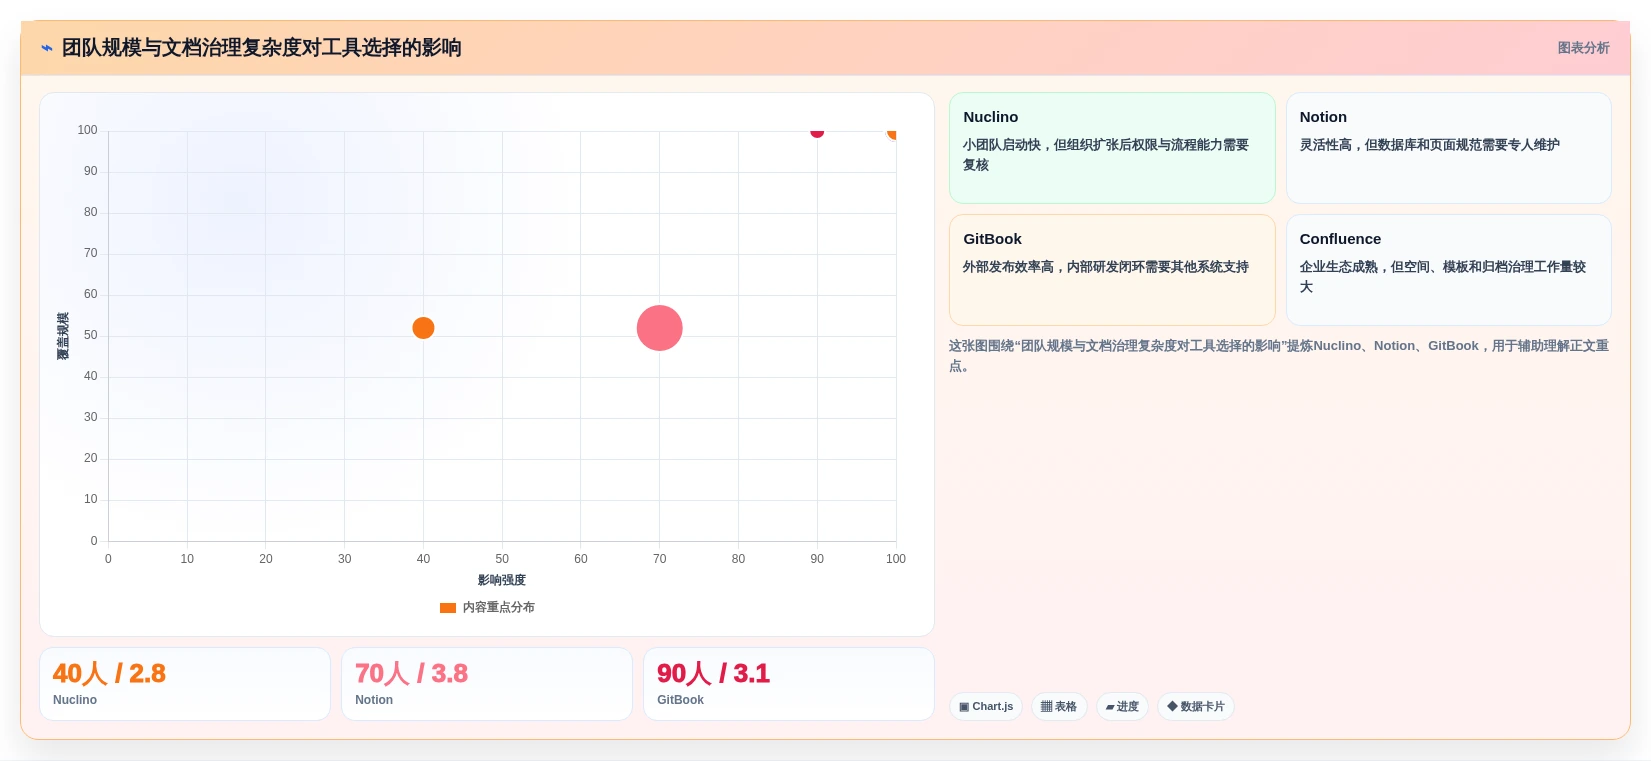Click the 内容重点分布 legend label
1651x761 pixels.
click(499, 608)
